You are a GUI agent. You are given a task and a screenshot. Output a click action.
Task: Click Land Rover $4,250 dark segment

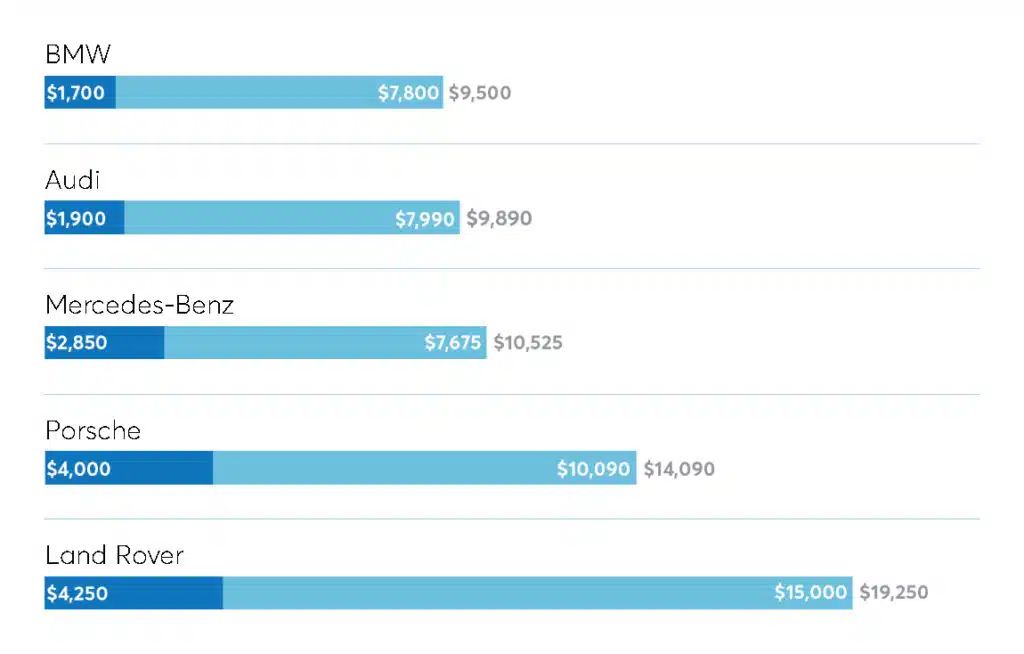(134, 593)
